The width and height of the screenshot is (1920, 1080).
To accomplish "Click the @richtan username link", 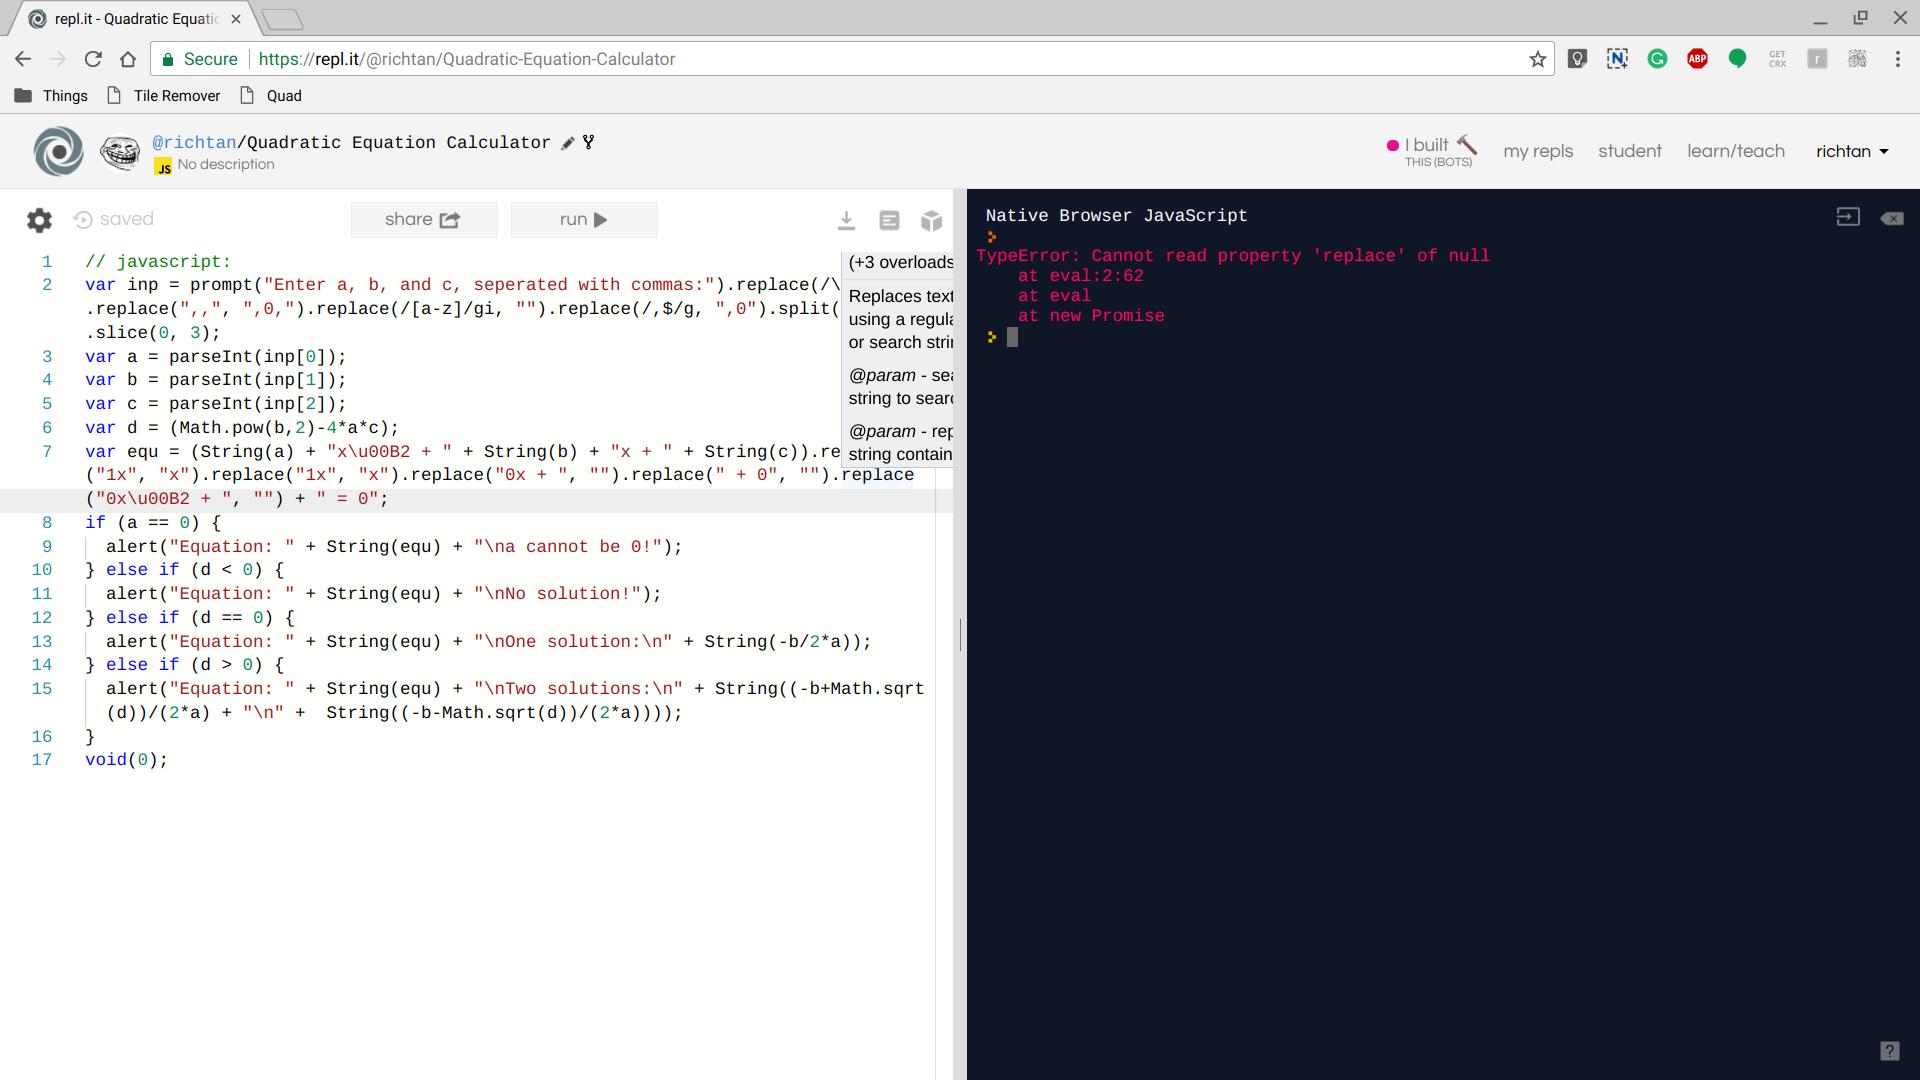I will [x=194, y=143].
